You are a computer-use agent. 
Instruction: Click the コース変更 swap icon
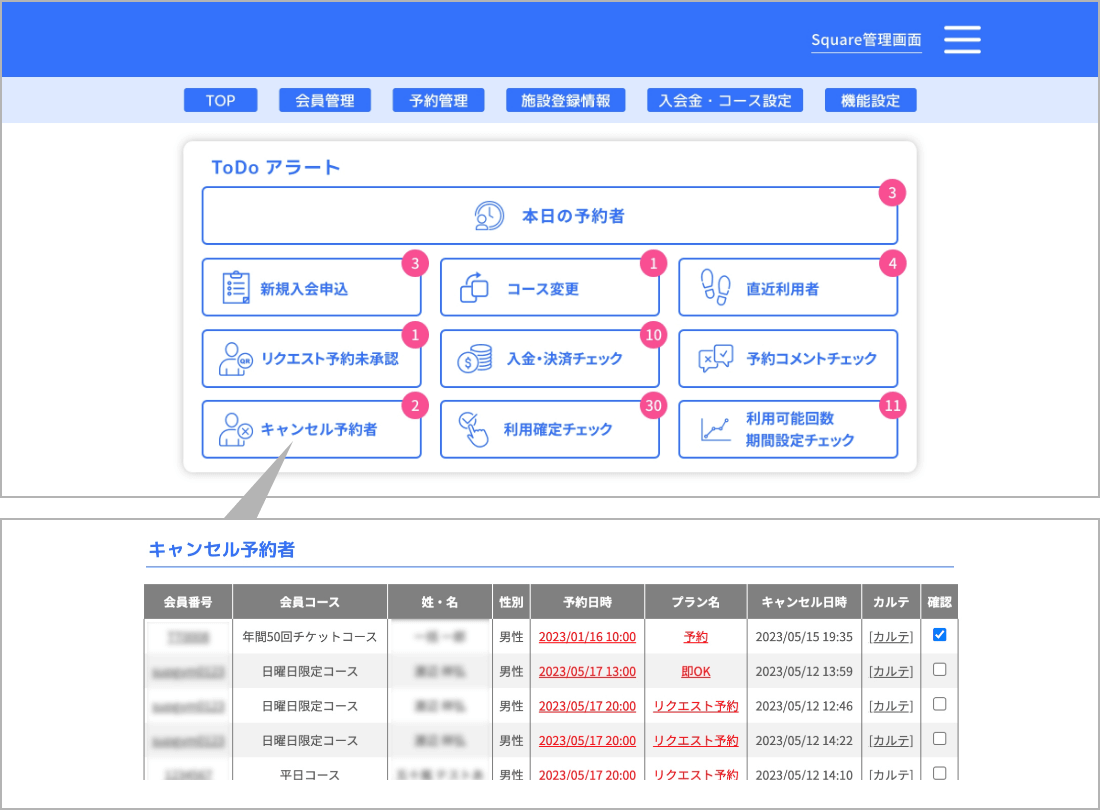click(474, 288)
